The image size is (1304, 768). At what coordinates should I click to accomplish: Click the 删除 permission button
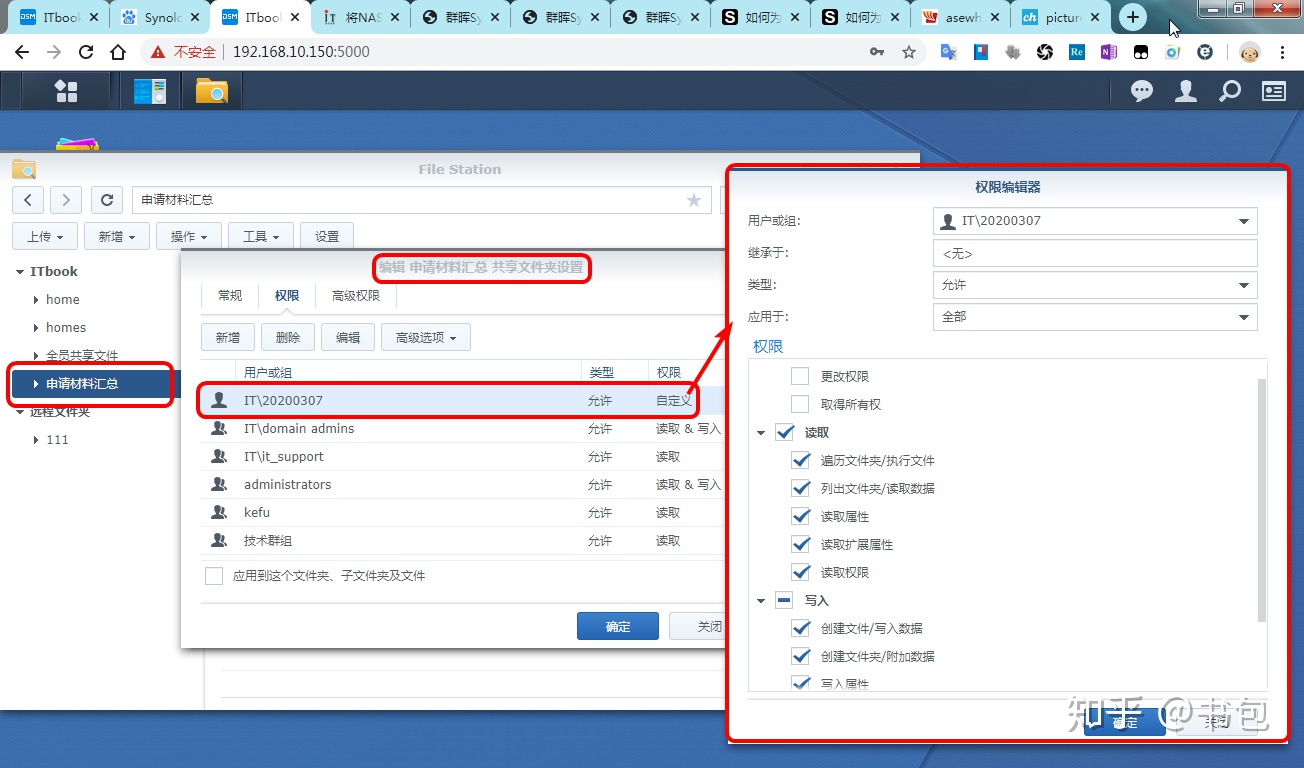pos(288,337)
